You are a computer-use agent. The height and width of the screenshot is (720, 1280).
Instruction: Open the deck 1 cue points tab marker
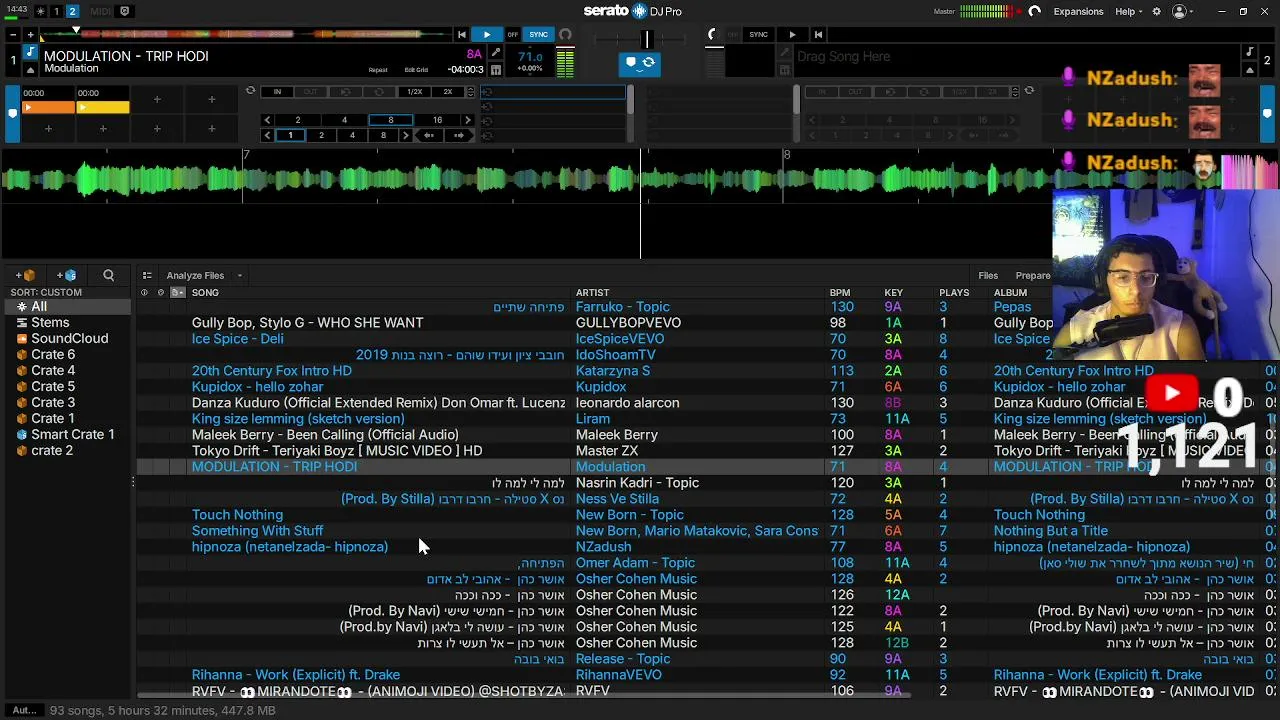[13, 113]
